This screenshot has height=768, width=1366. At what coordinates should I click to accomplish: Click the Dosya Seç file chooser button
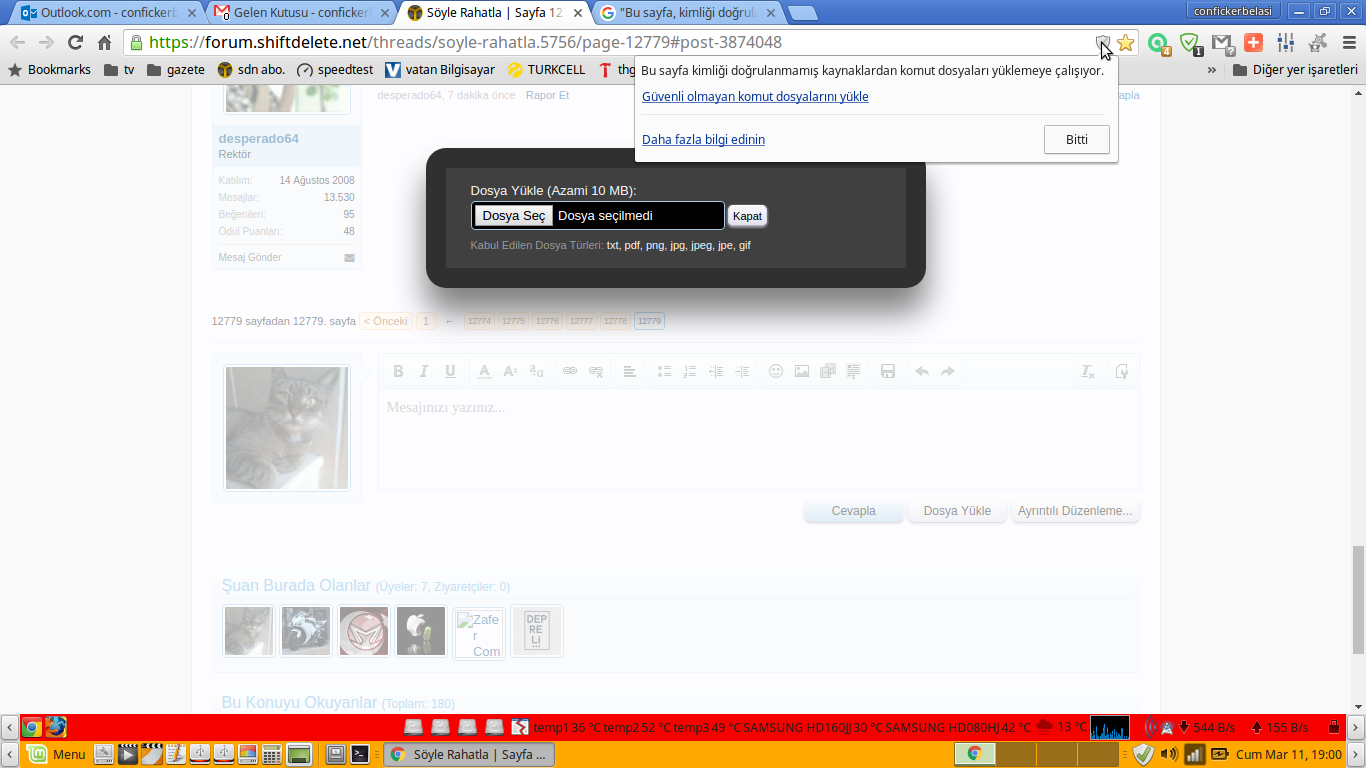513,216
